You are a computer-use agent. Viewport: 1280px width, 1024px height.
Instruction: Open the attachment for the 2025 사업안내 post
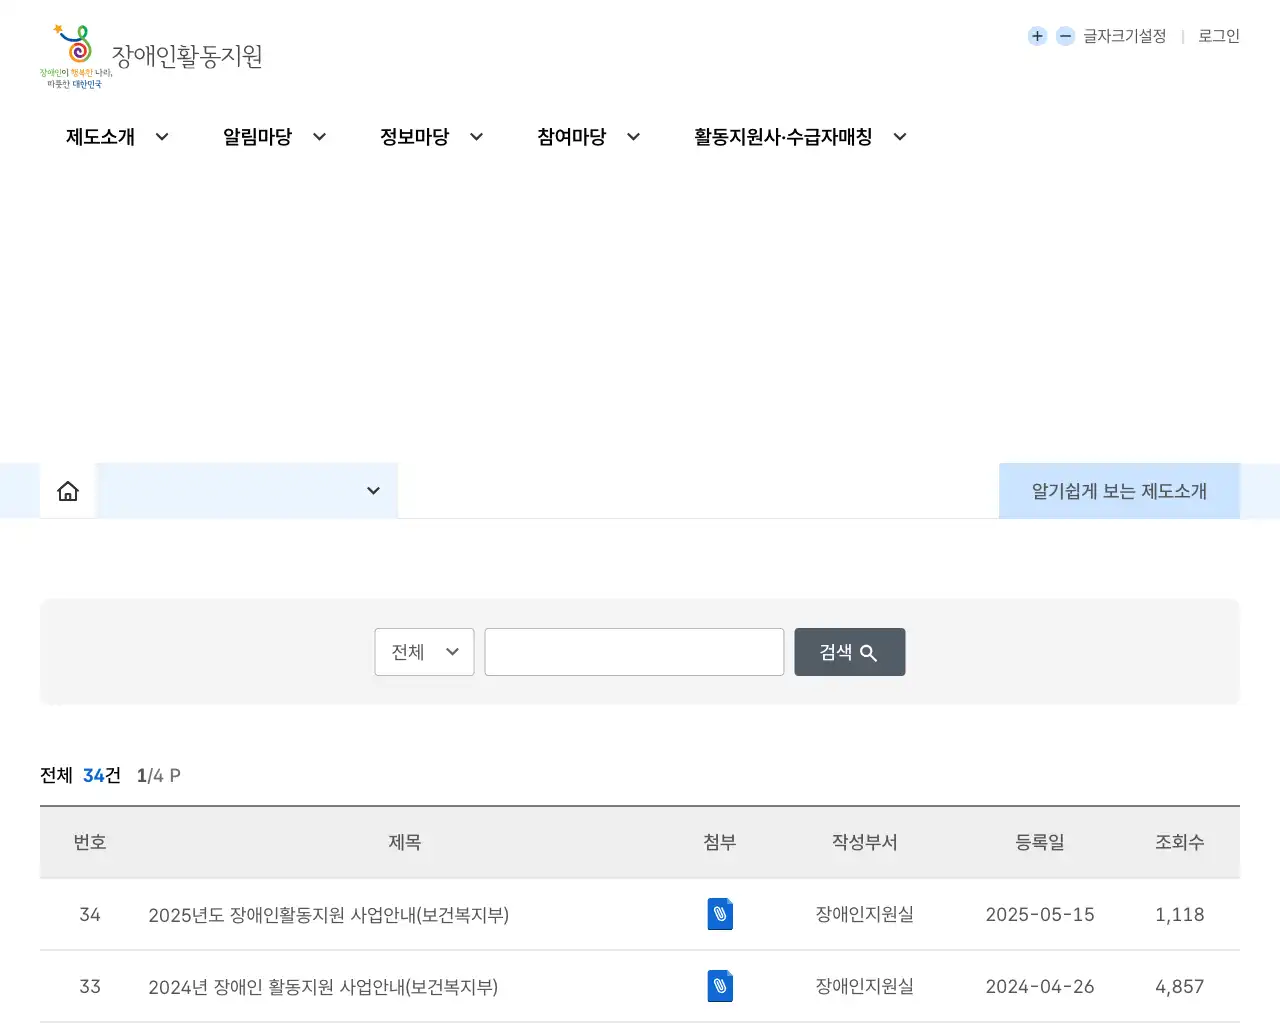[720, 914]
